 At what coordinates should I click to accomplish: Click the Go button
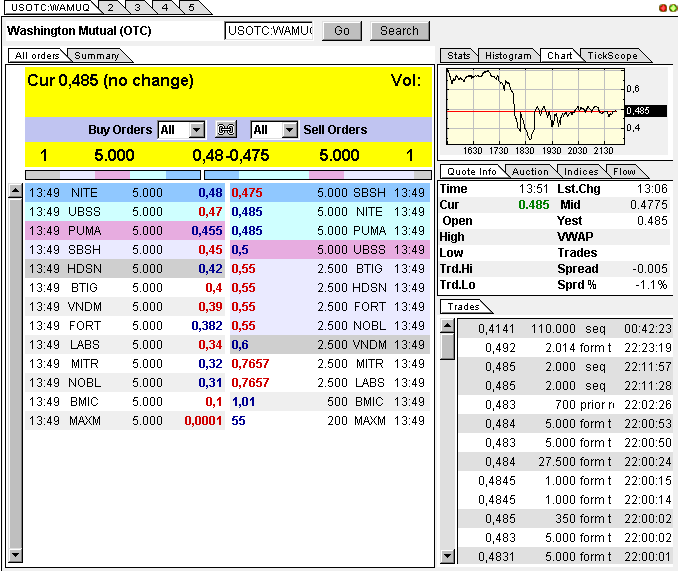coord(342,31)
